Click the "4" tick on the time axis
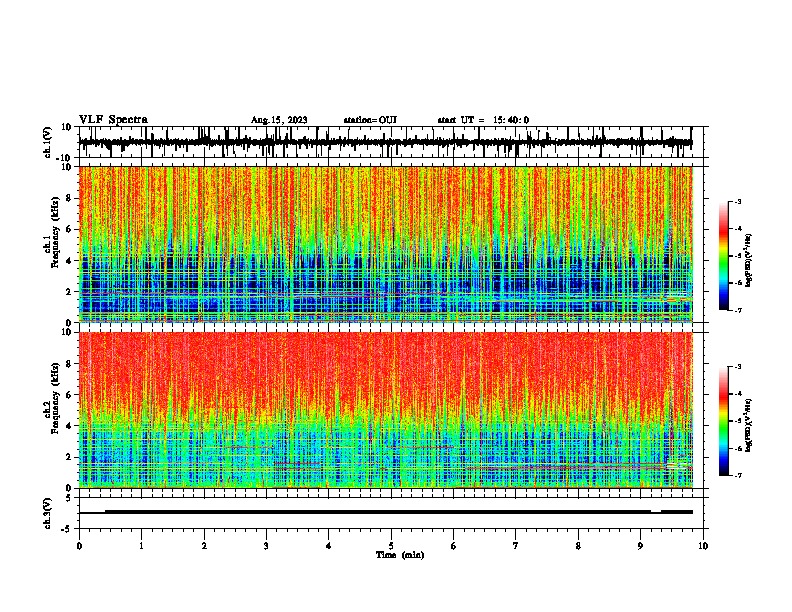 coord(328,546)
